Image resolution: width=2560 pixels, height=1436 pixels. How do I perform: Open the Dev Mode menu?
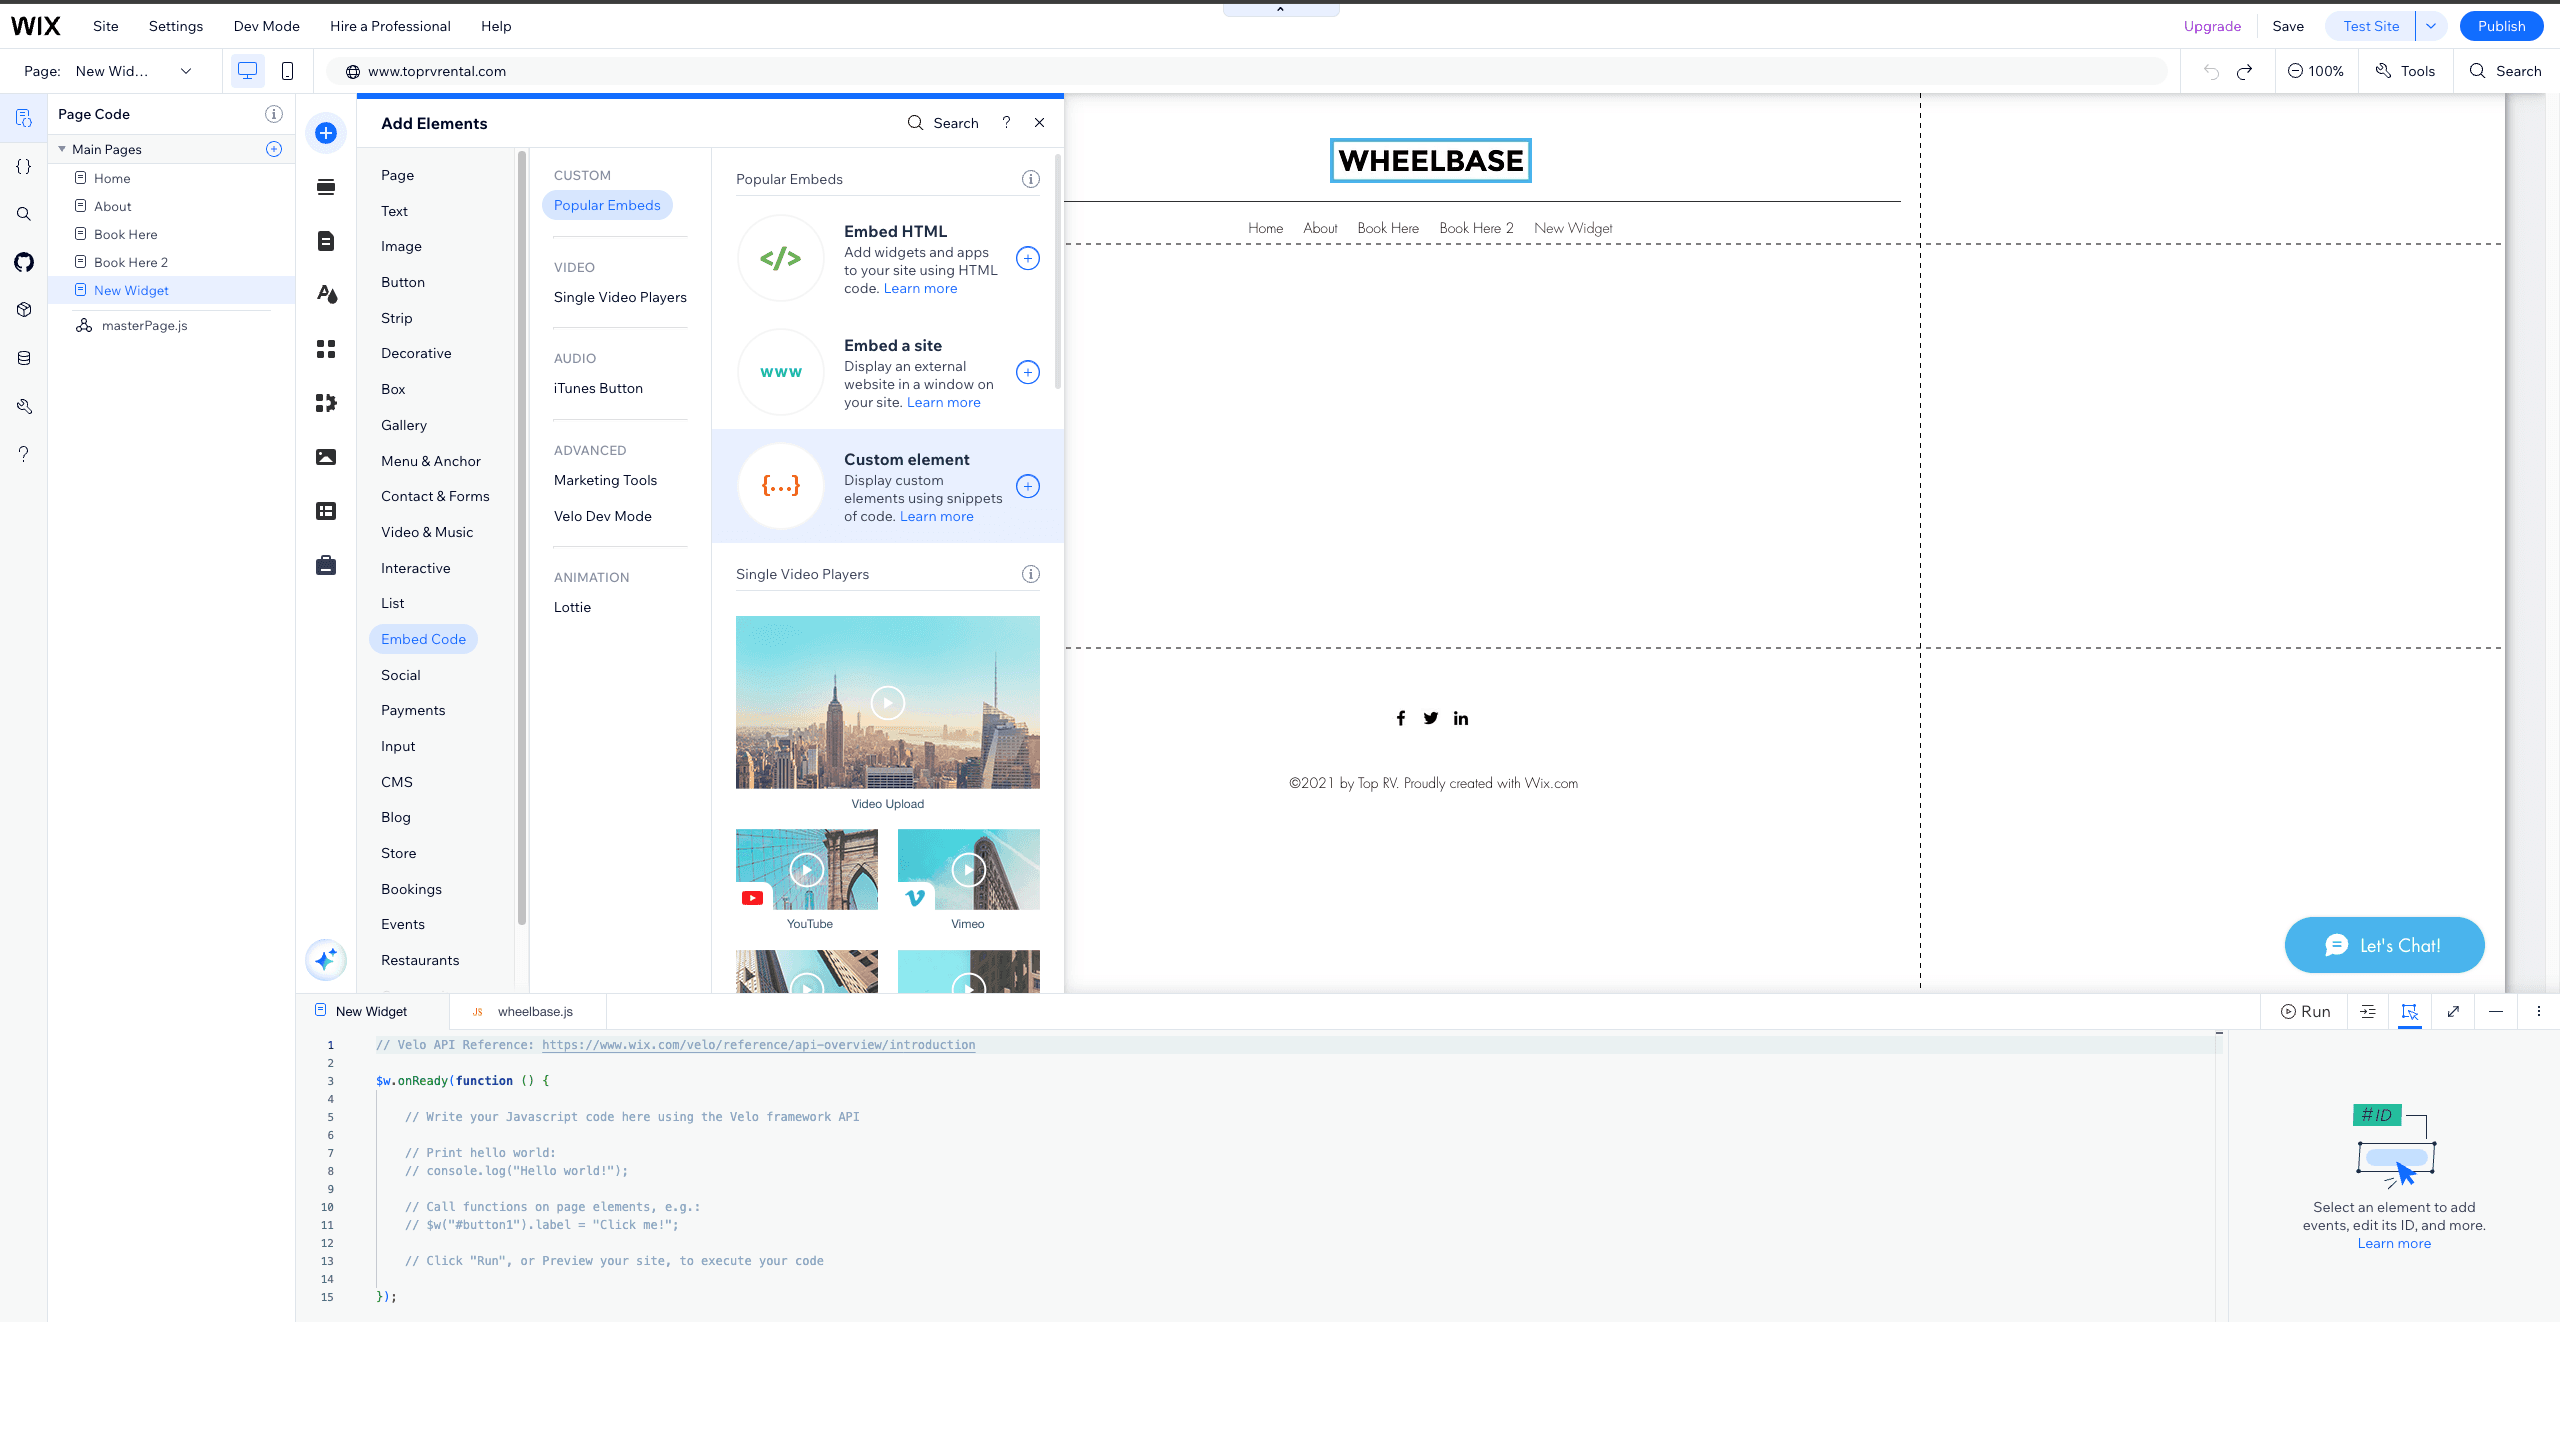(x=265, y=26)
